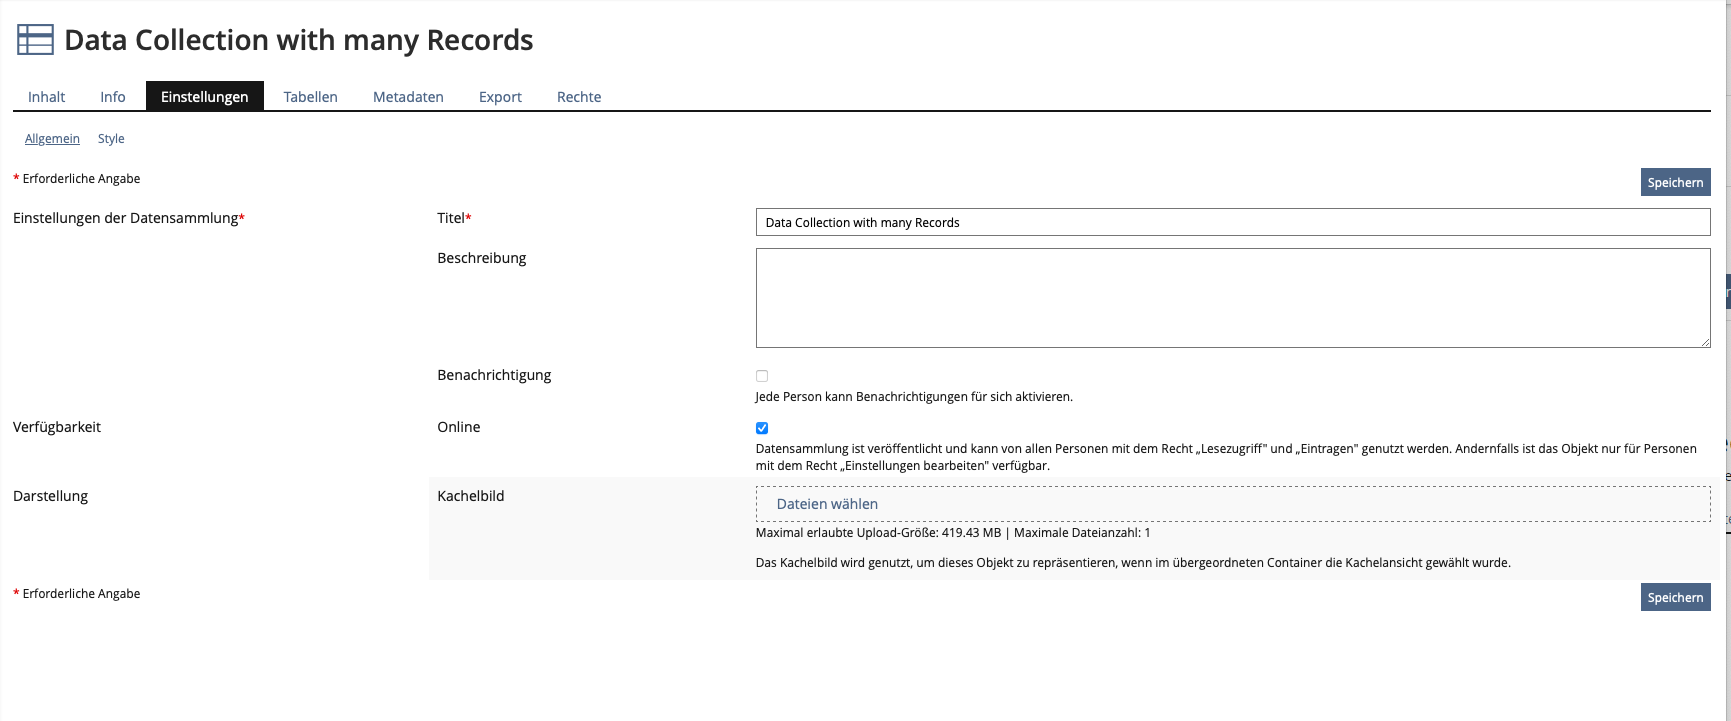Screen dimensions: 1731x721
Task: Open the Rechte tab
Action: [x=579, y=97]
